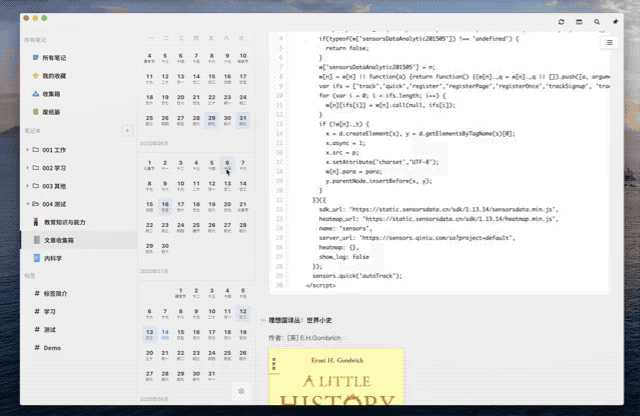The width and height of the screenshot is (640, 416).
Task: Collapse the 004 测试 notebook
Action: [27, 204]
